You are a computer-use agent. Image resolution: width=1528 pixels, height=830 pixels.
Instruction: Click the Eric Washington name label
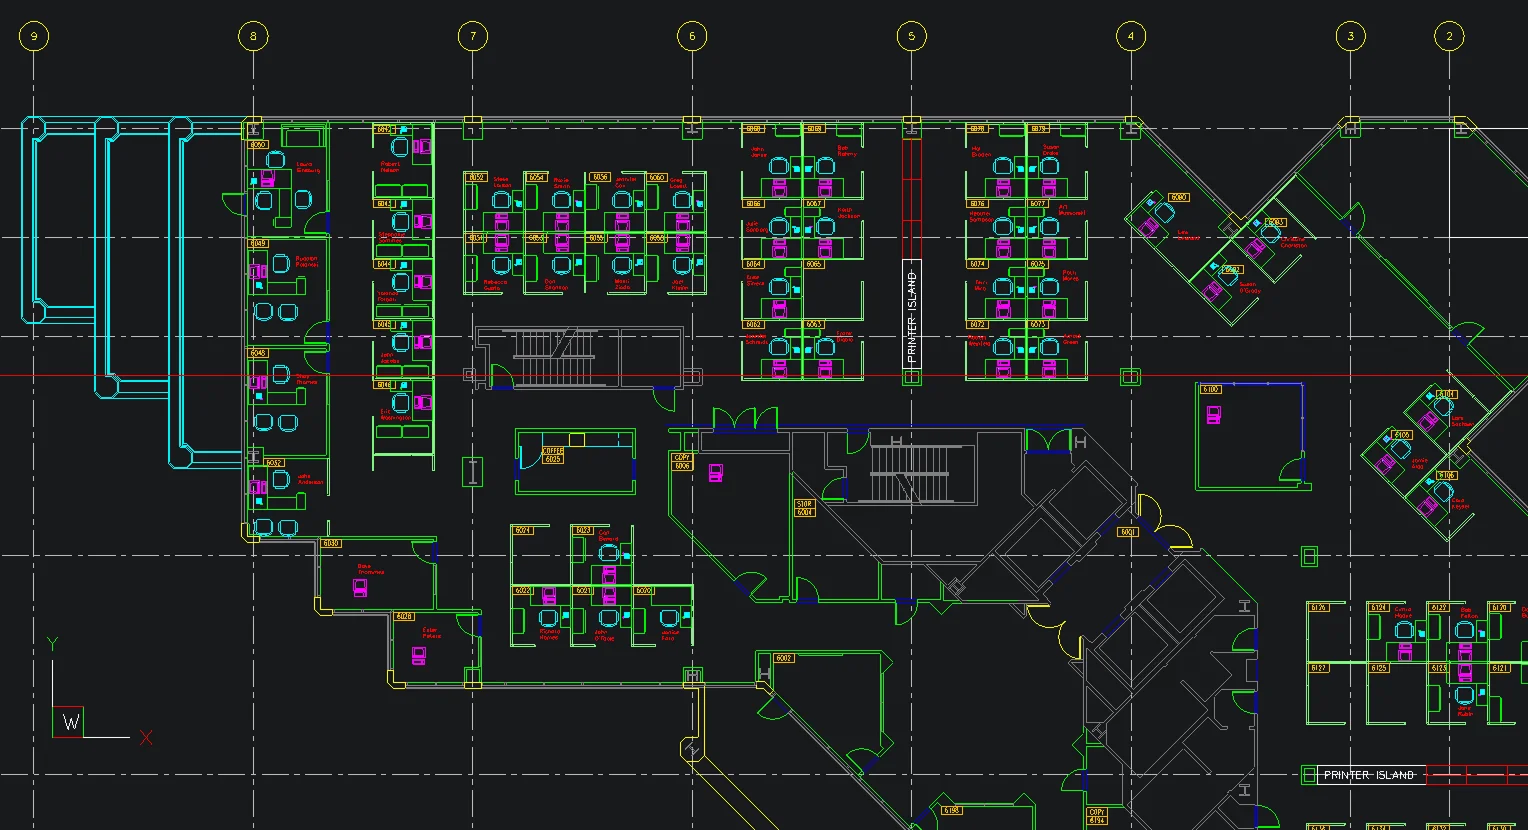[395, 414]
